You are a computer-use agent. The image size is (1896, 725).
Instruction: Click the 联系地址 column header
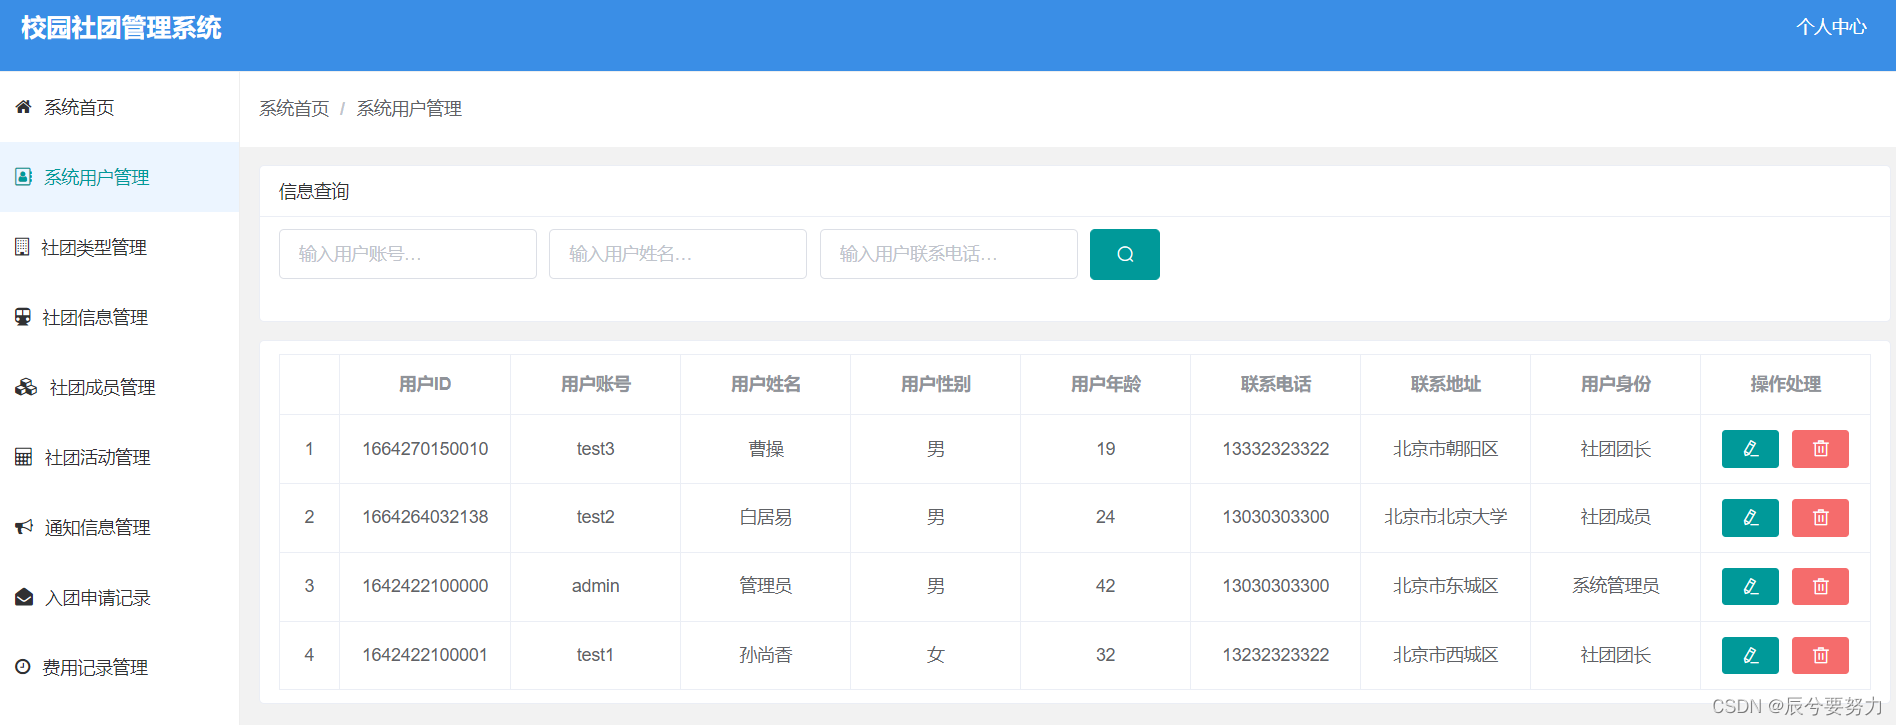(x=1446, y=384)
